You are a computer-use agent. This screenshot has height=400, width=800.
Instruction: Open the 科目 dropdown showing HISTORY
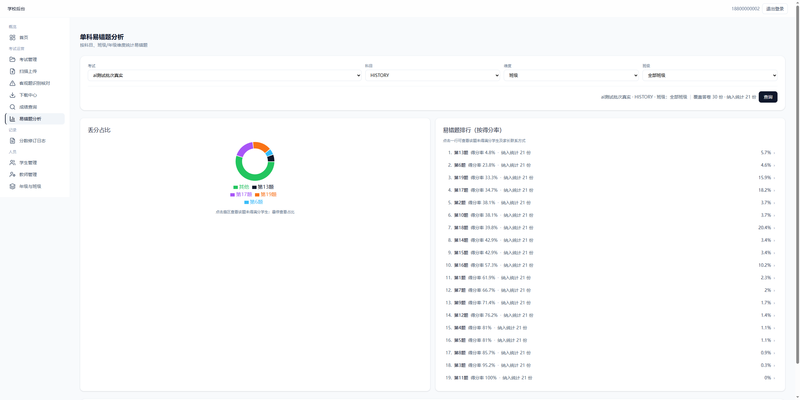point(433,75)
